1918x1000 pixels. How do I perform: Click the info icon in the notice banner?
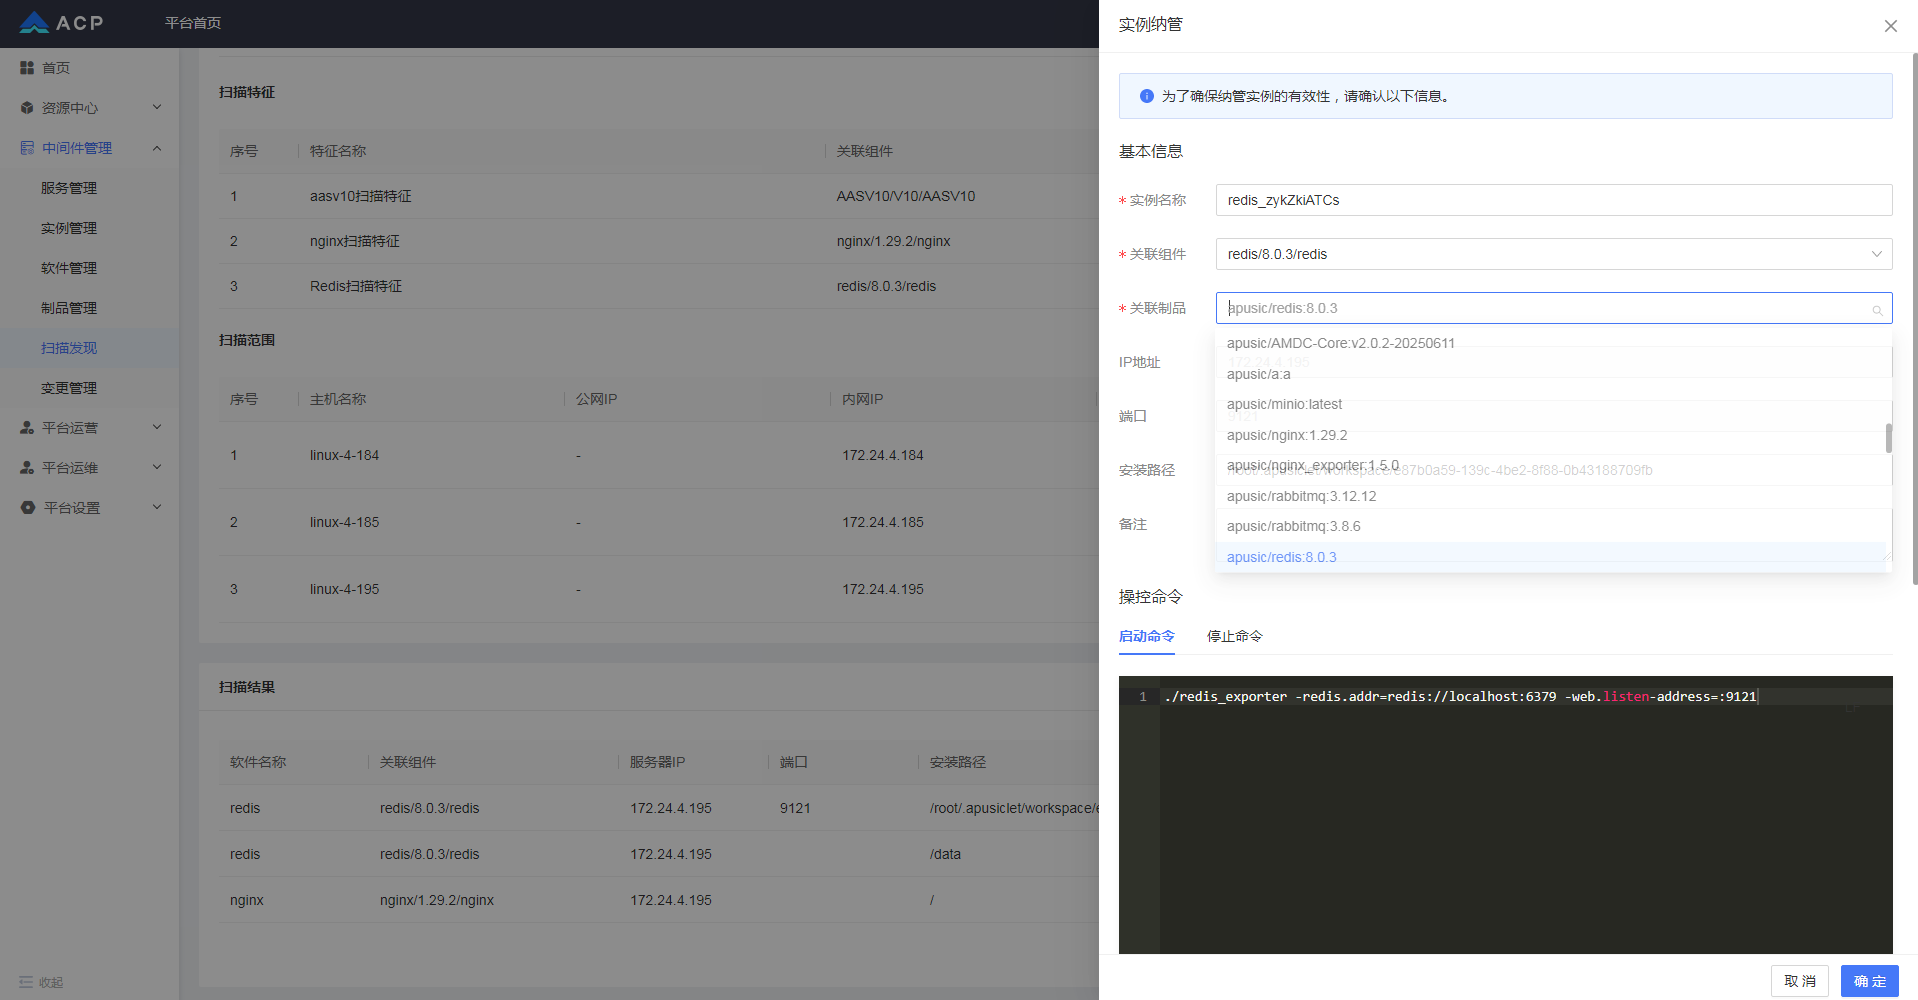[x=1147, y=96]
